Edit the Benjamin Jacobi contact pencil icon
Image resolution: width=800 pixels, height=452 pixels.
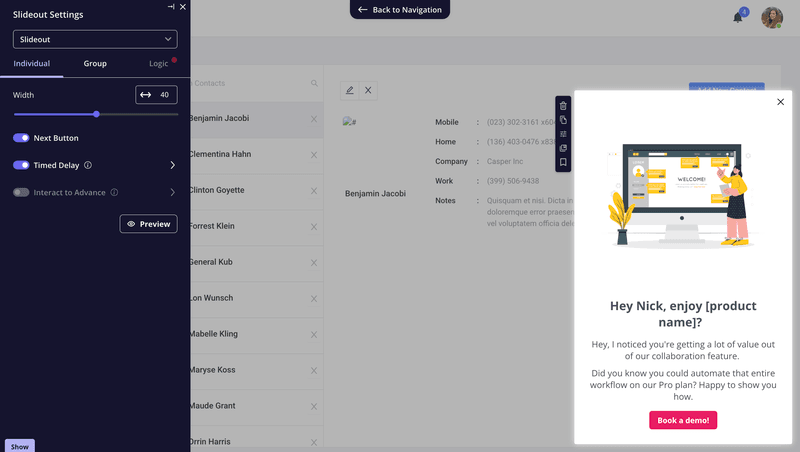pyautogui.click(x=349, y=90)
